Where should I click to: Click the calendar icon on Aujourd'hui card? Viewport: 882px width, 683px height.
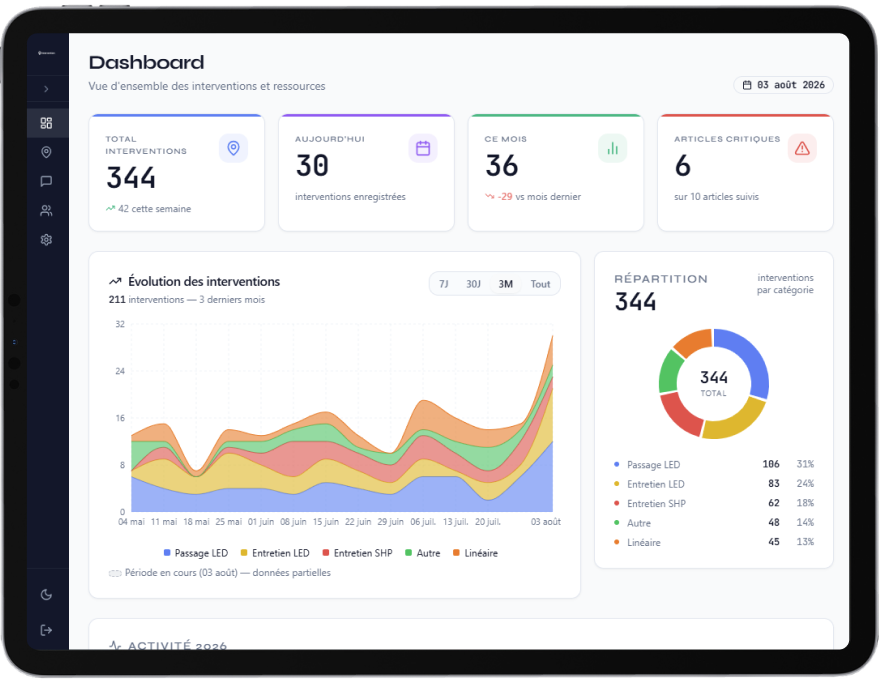(x=423, y=149)
